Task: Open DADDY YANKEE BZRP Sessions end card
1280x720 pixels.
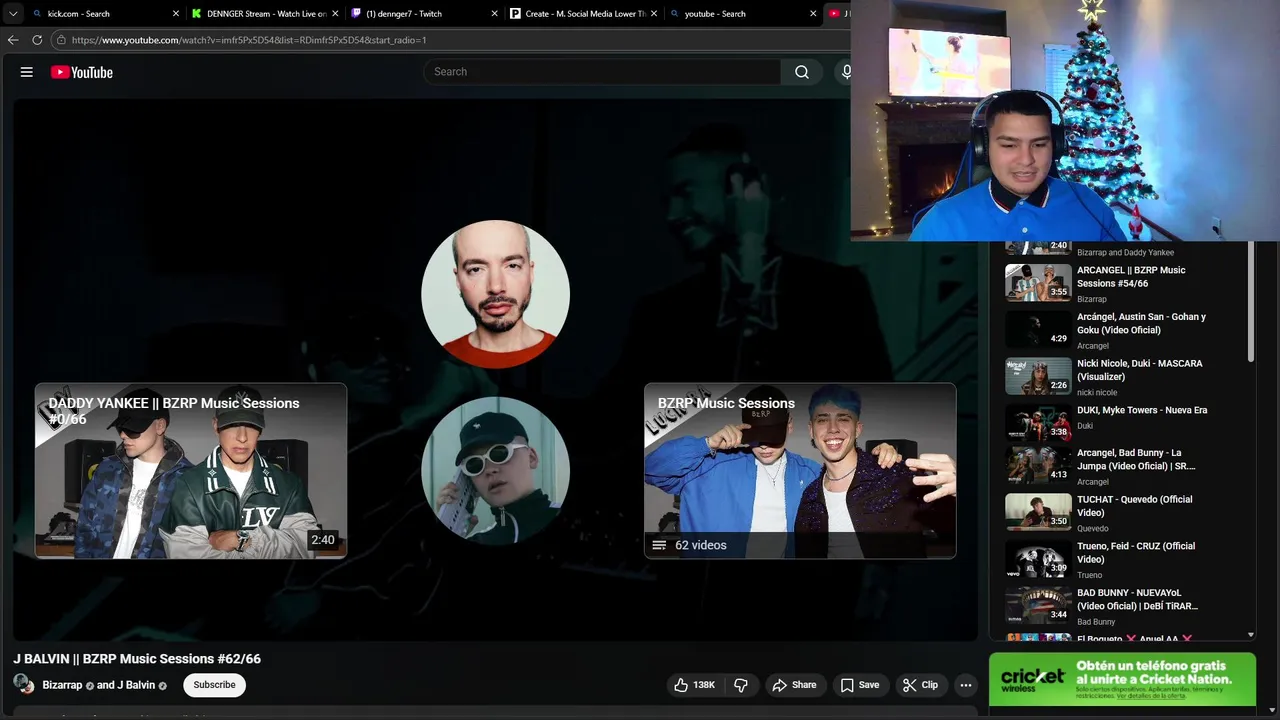Action: click(191, 471)
